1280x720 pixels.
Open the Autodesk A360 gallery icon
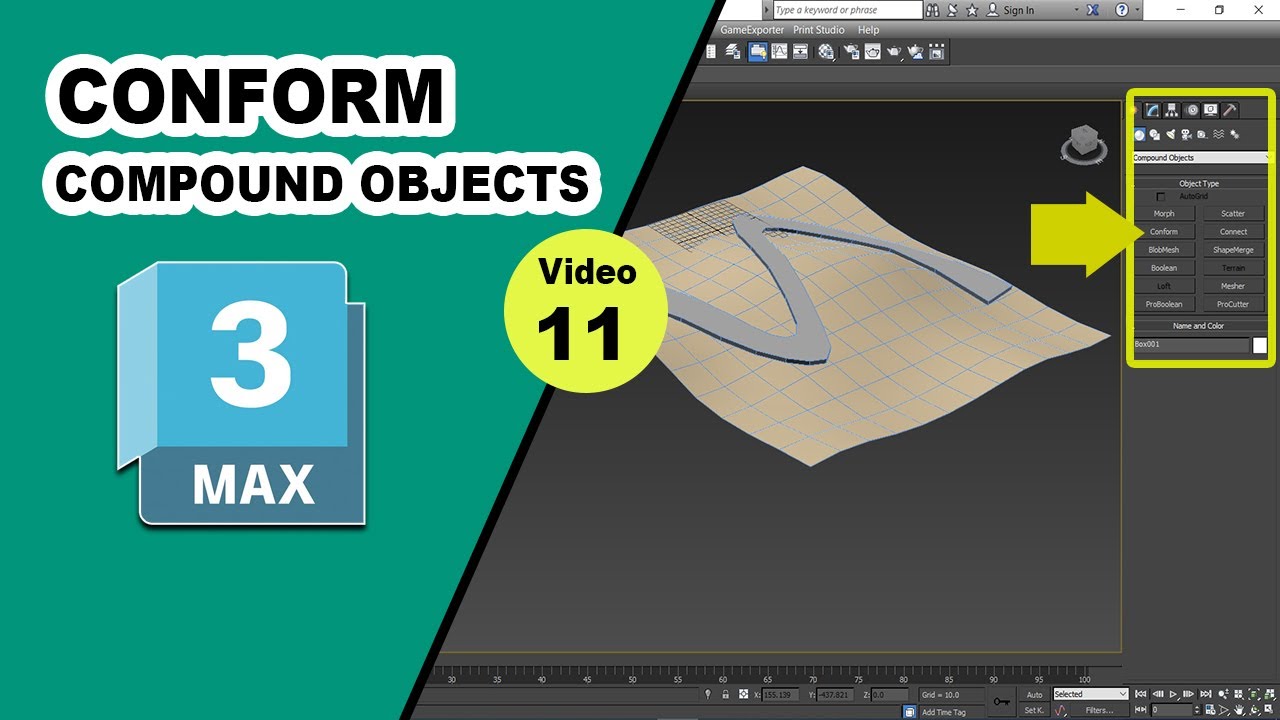pos(936,51)
